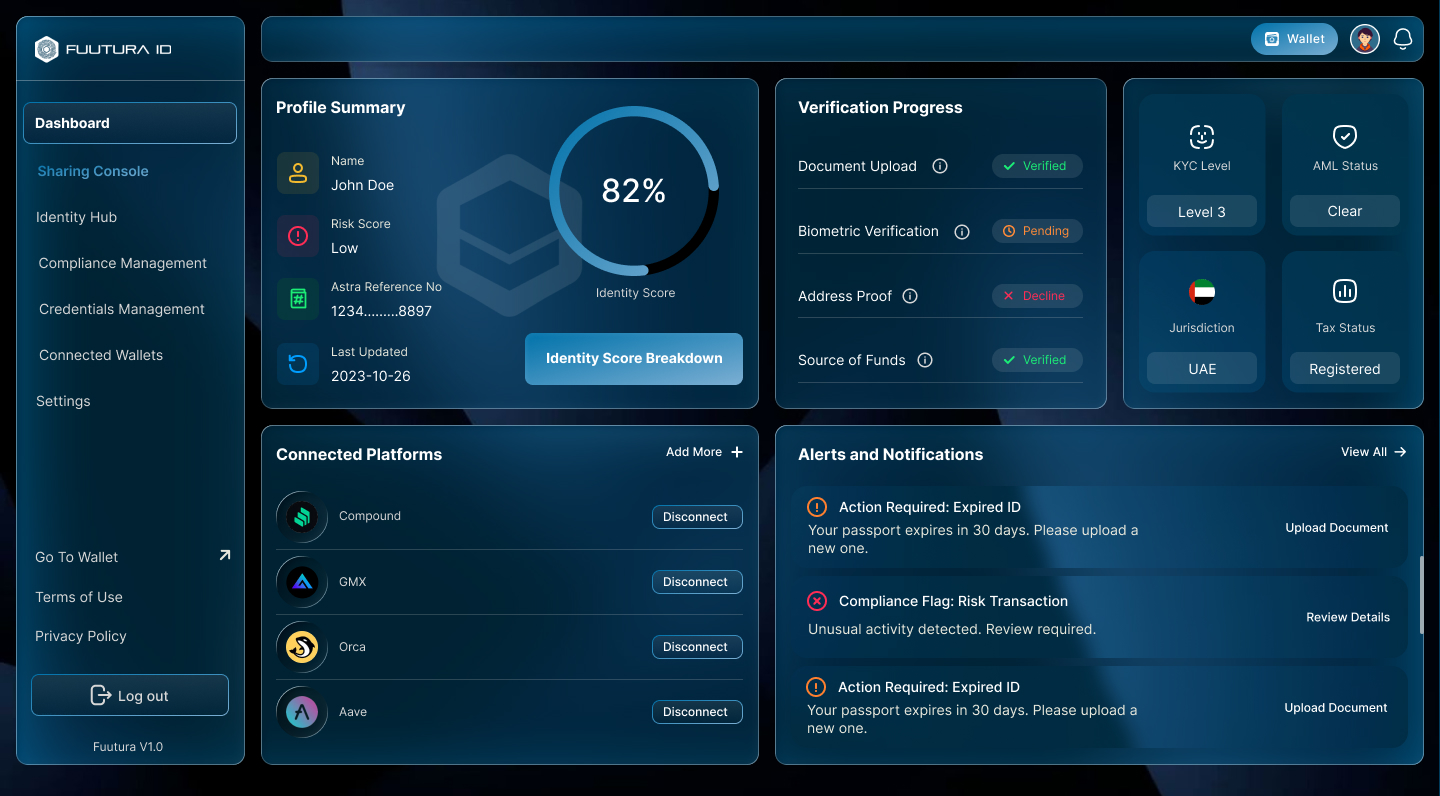Open notifications bell icon

(1403, 39)
